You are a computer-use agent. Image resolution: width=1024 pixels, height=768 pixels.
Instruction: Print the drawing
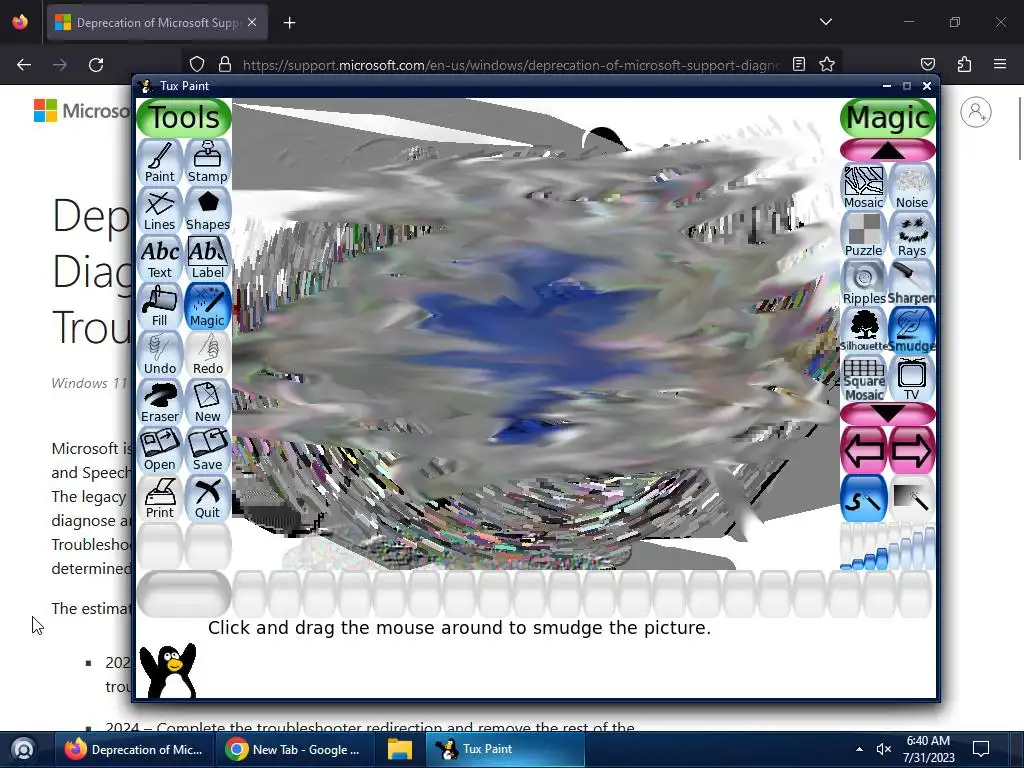(x=159, y=498)
